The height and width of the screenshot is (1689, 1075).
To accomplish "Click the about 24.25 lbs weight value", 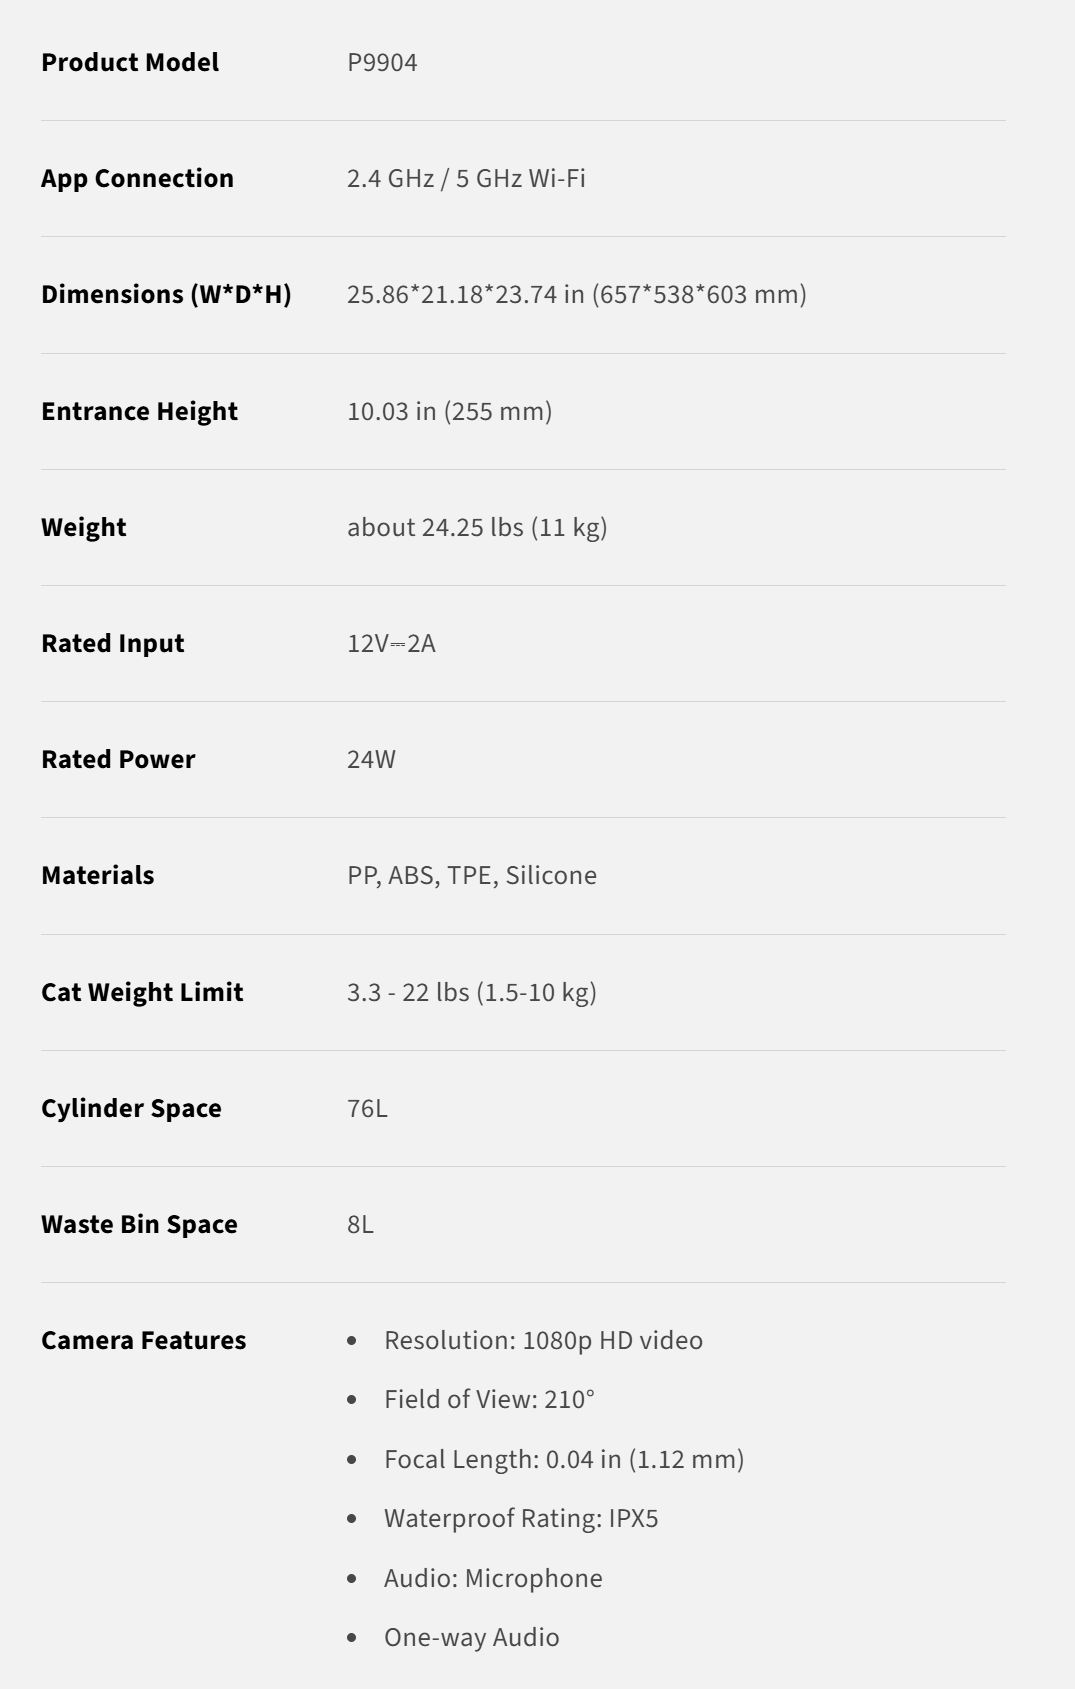I will coord(477,527).
